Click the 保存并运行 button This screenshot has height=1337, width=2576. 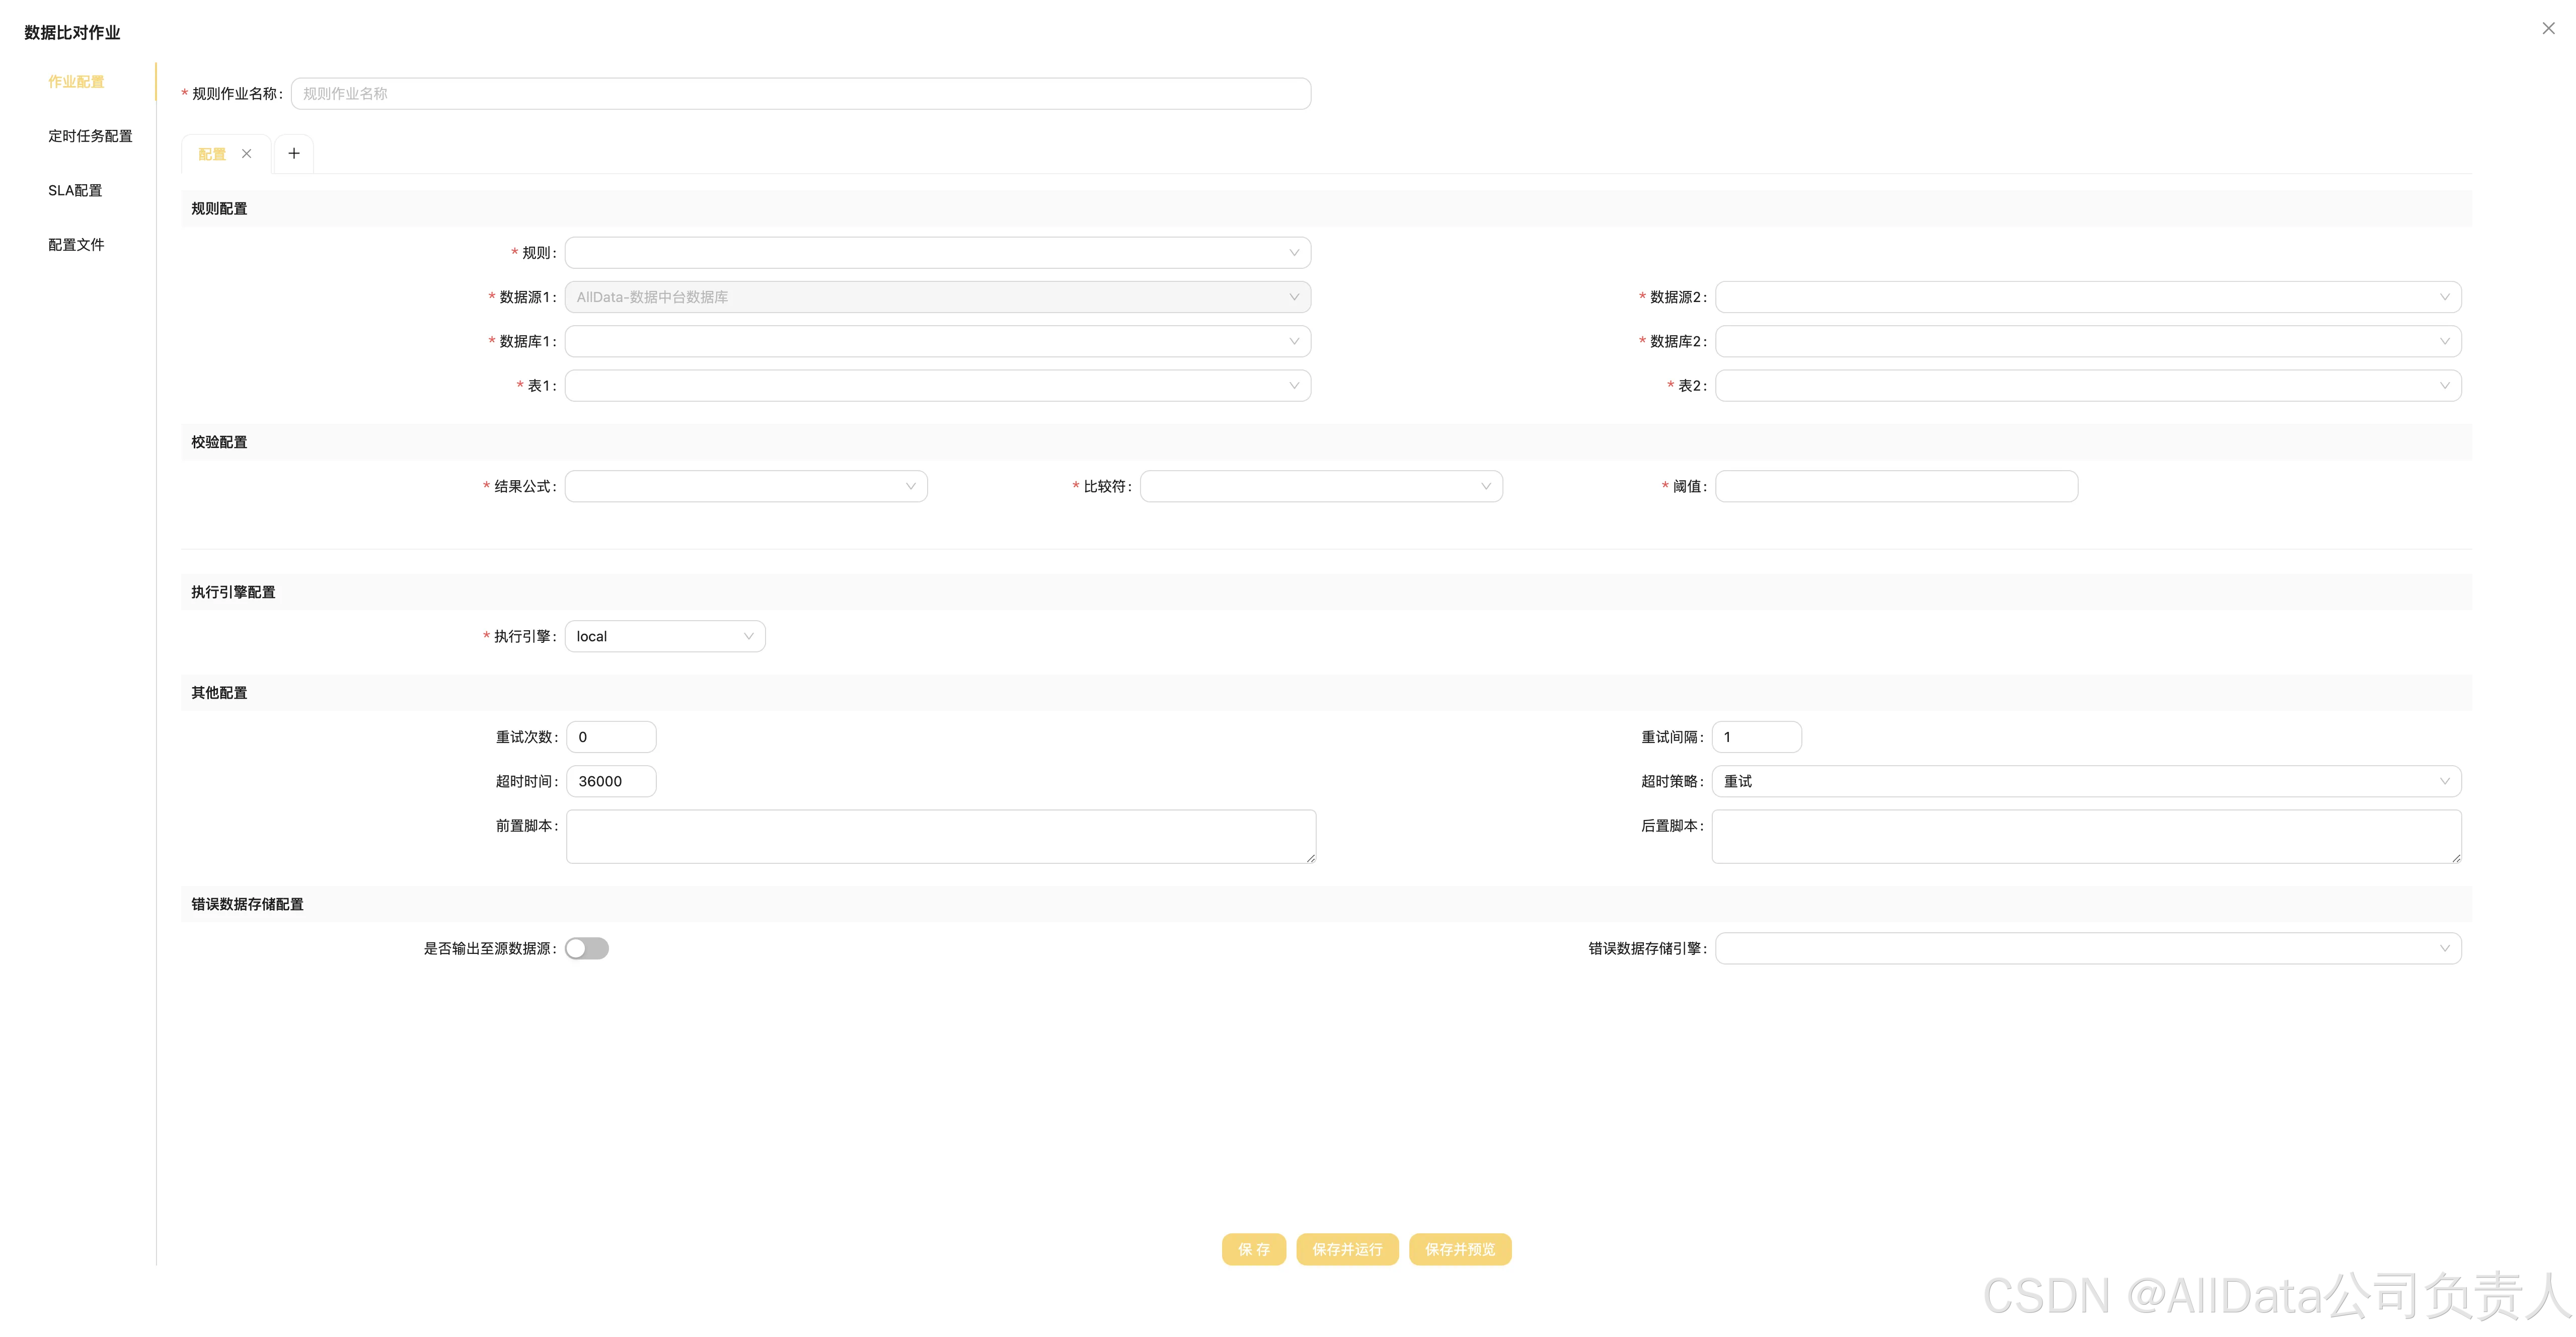pos(1347,1250)
